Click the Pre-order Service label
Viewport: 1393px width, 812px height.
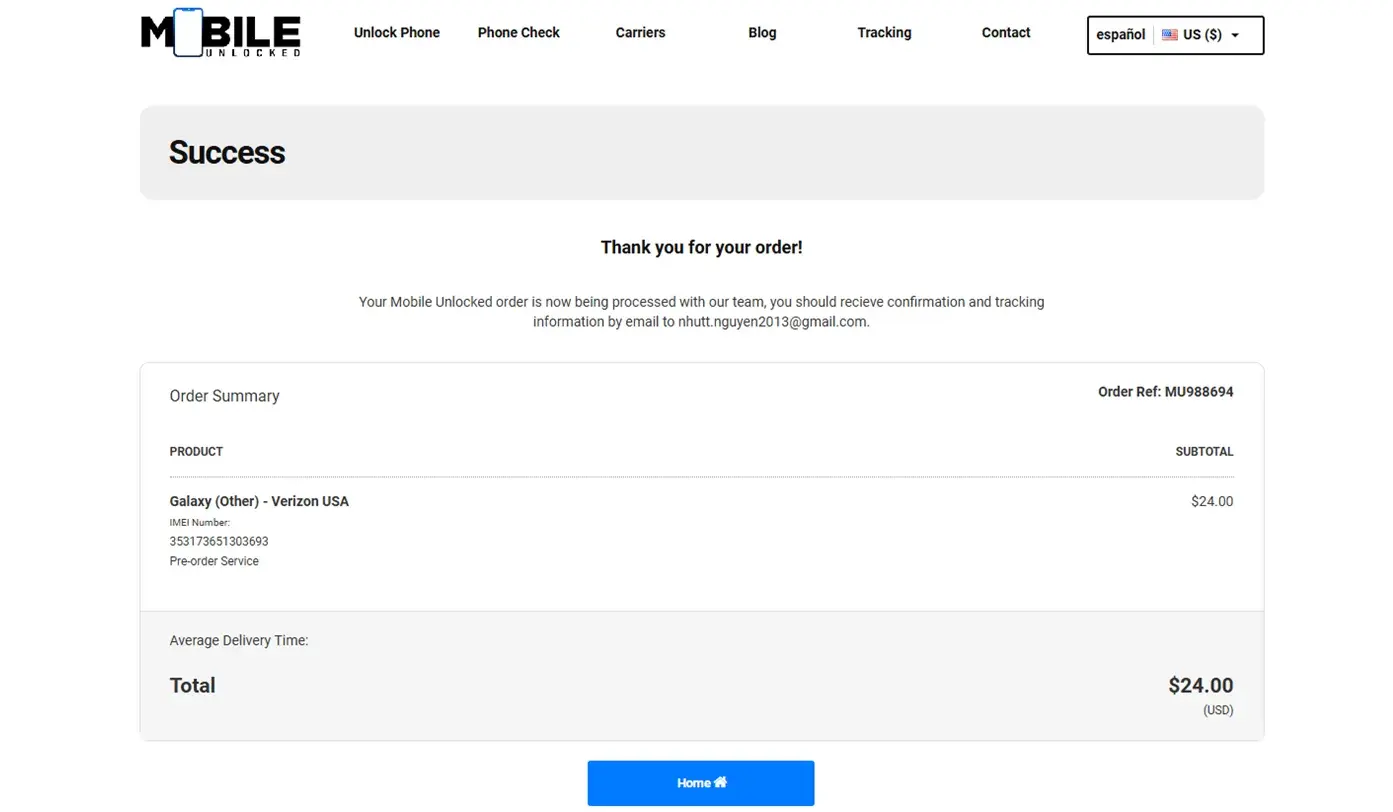pos(214,561)
